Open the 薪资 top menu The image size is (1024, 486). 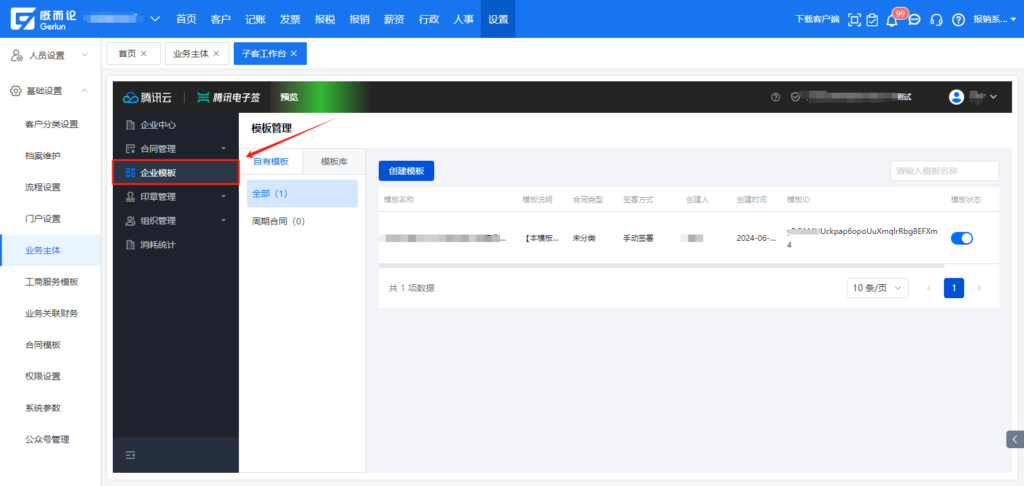point(394,19)
